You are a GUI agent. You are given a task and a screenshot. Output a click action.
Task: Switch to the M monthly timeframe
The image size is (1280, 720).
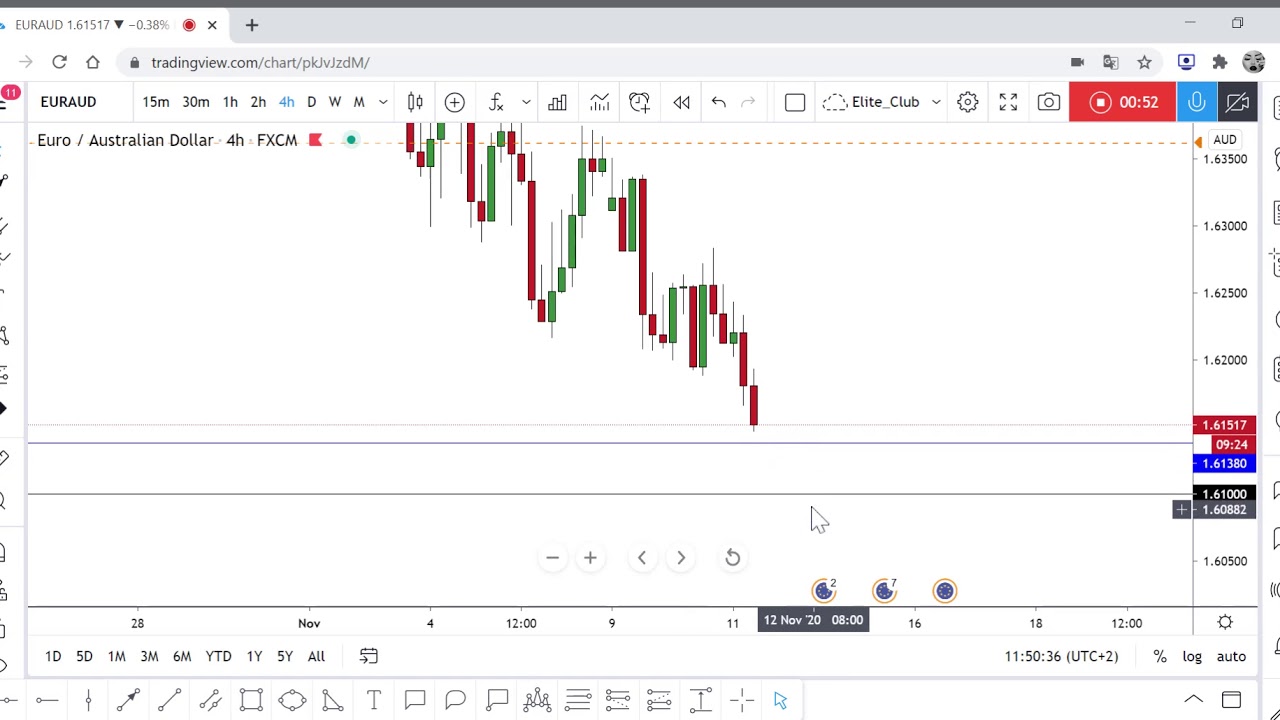coord(359,102)
